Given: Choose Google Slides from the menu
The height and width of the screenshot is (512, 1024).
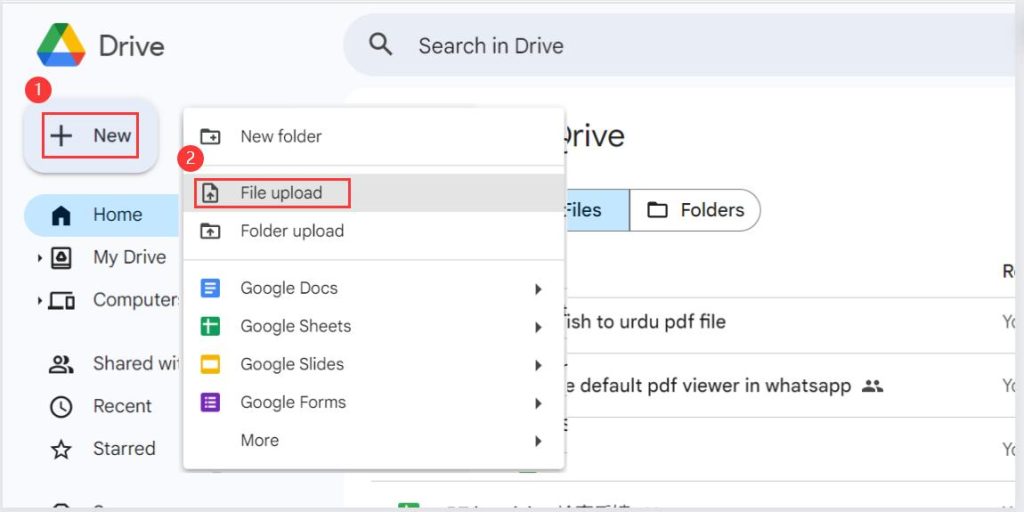Looking at the screenshot, I should [374, 364].
